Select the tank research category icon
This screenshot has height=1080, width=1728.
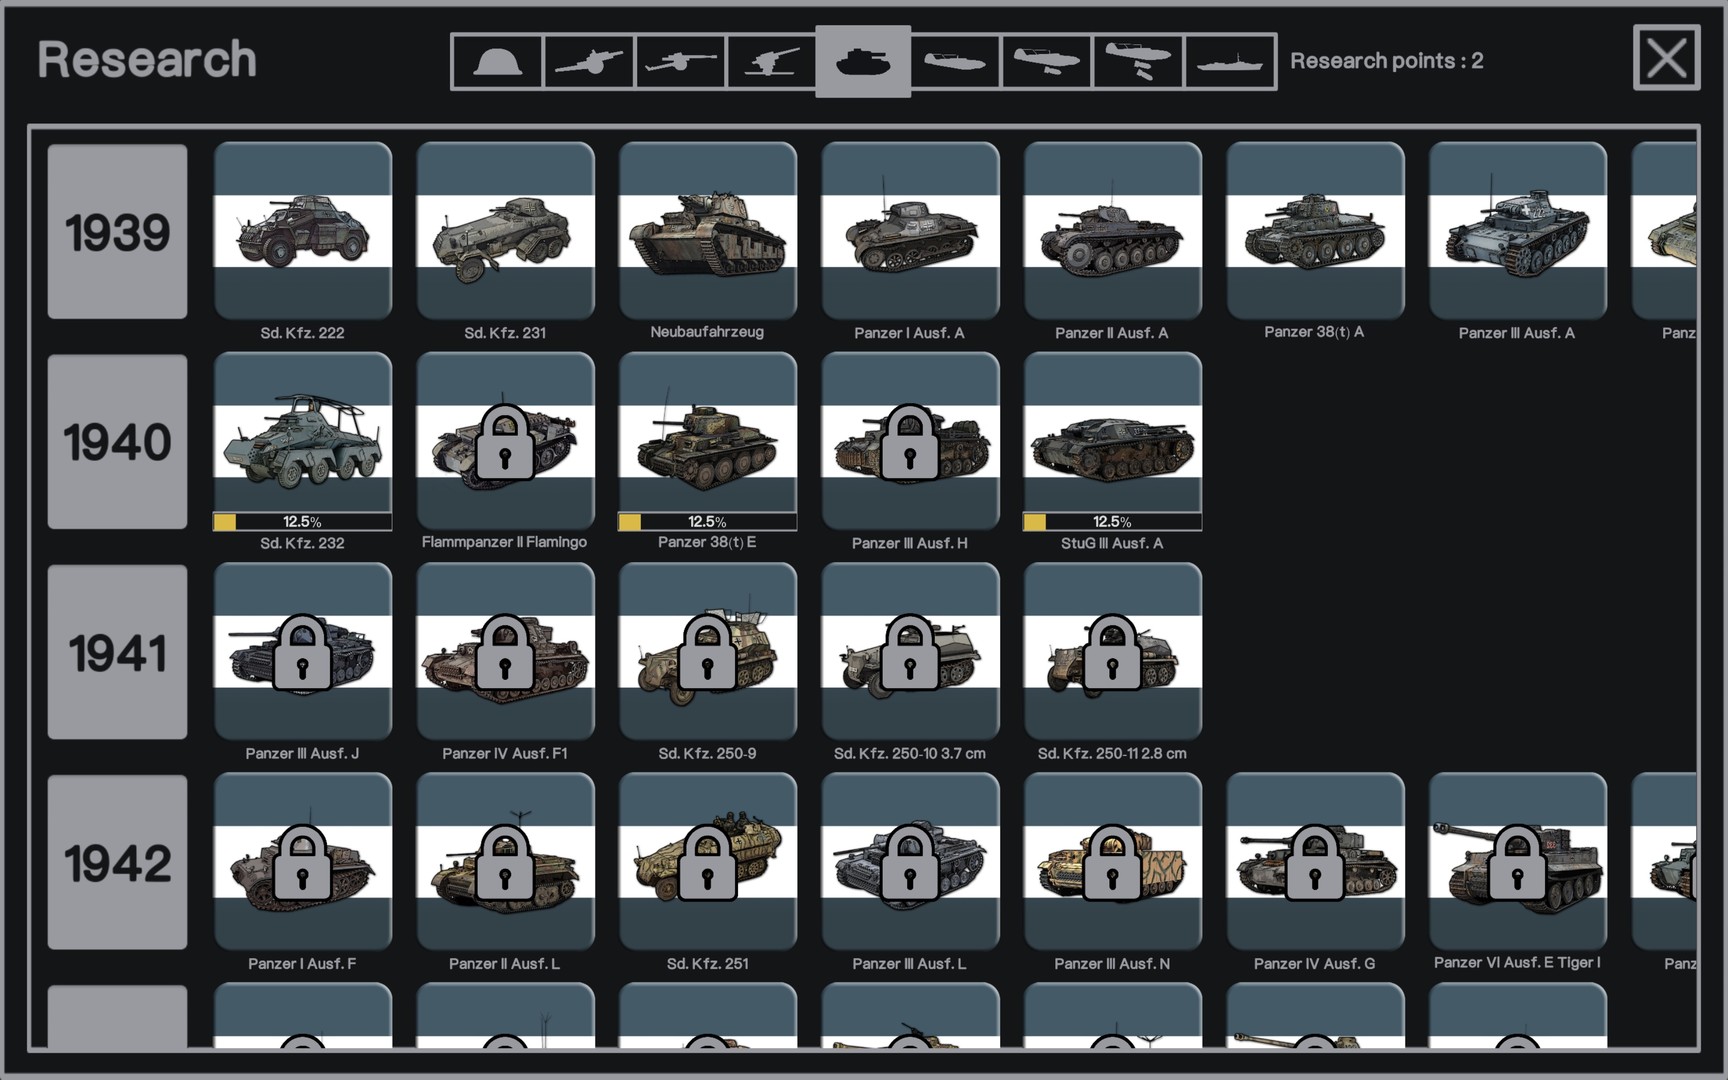[863, 62]
